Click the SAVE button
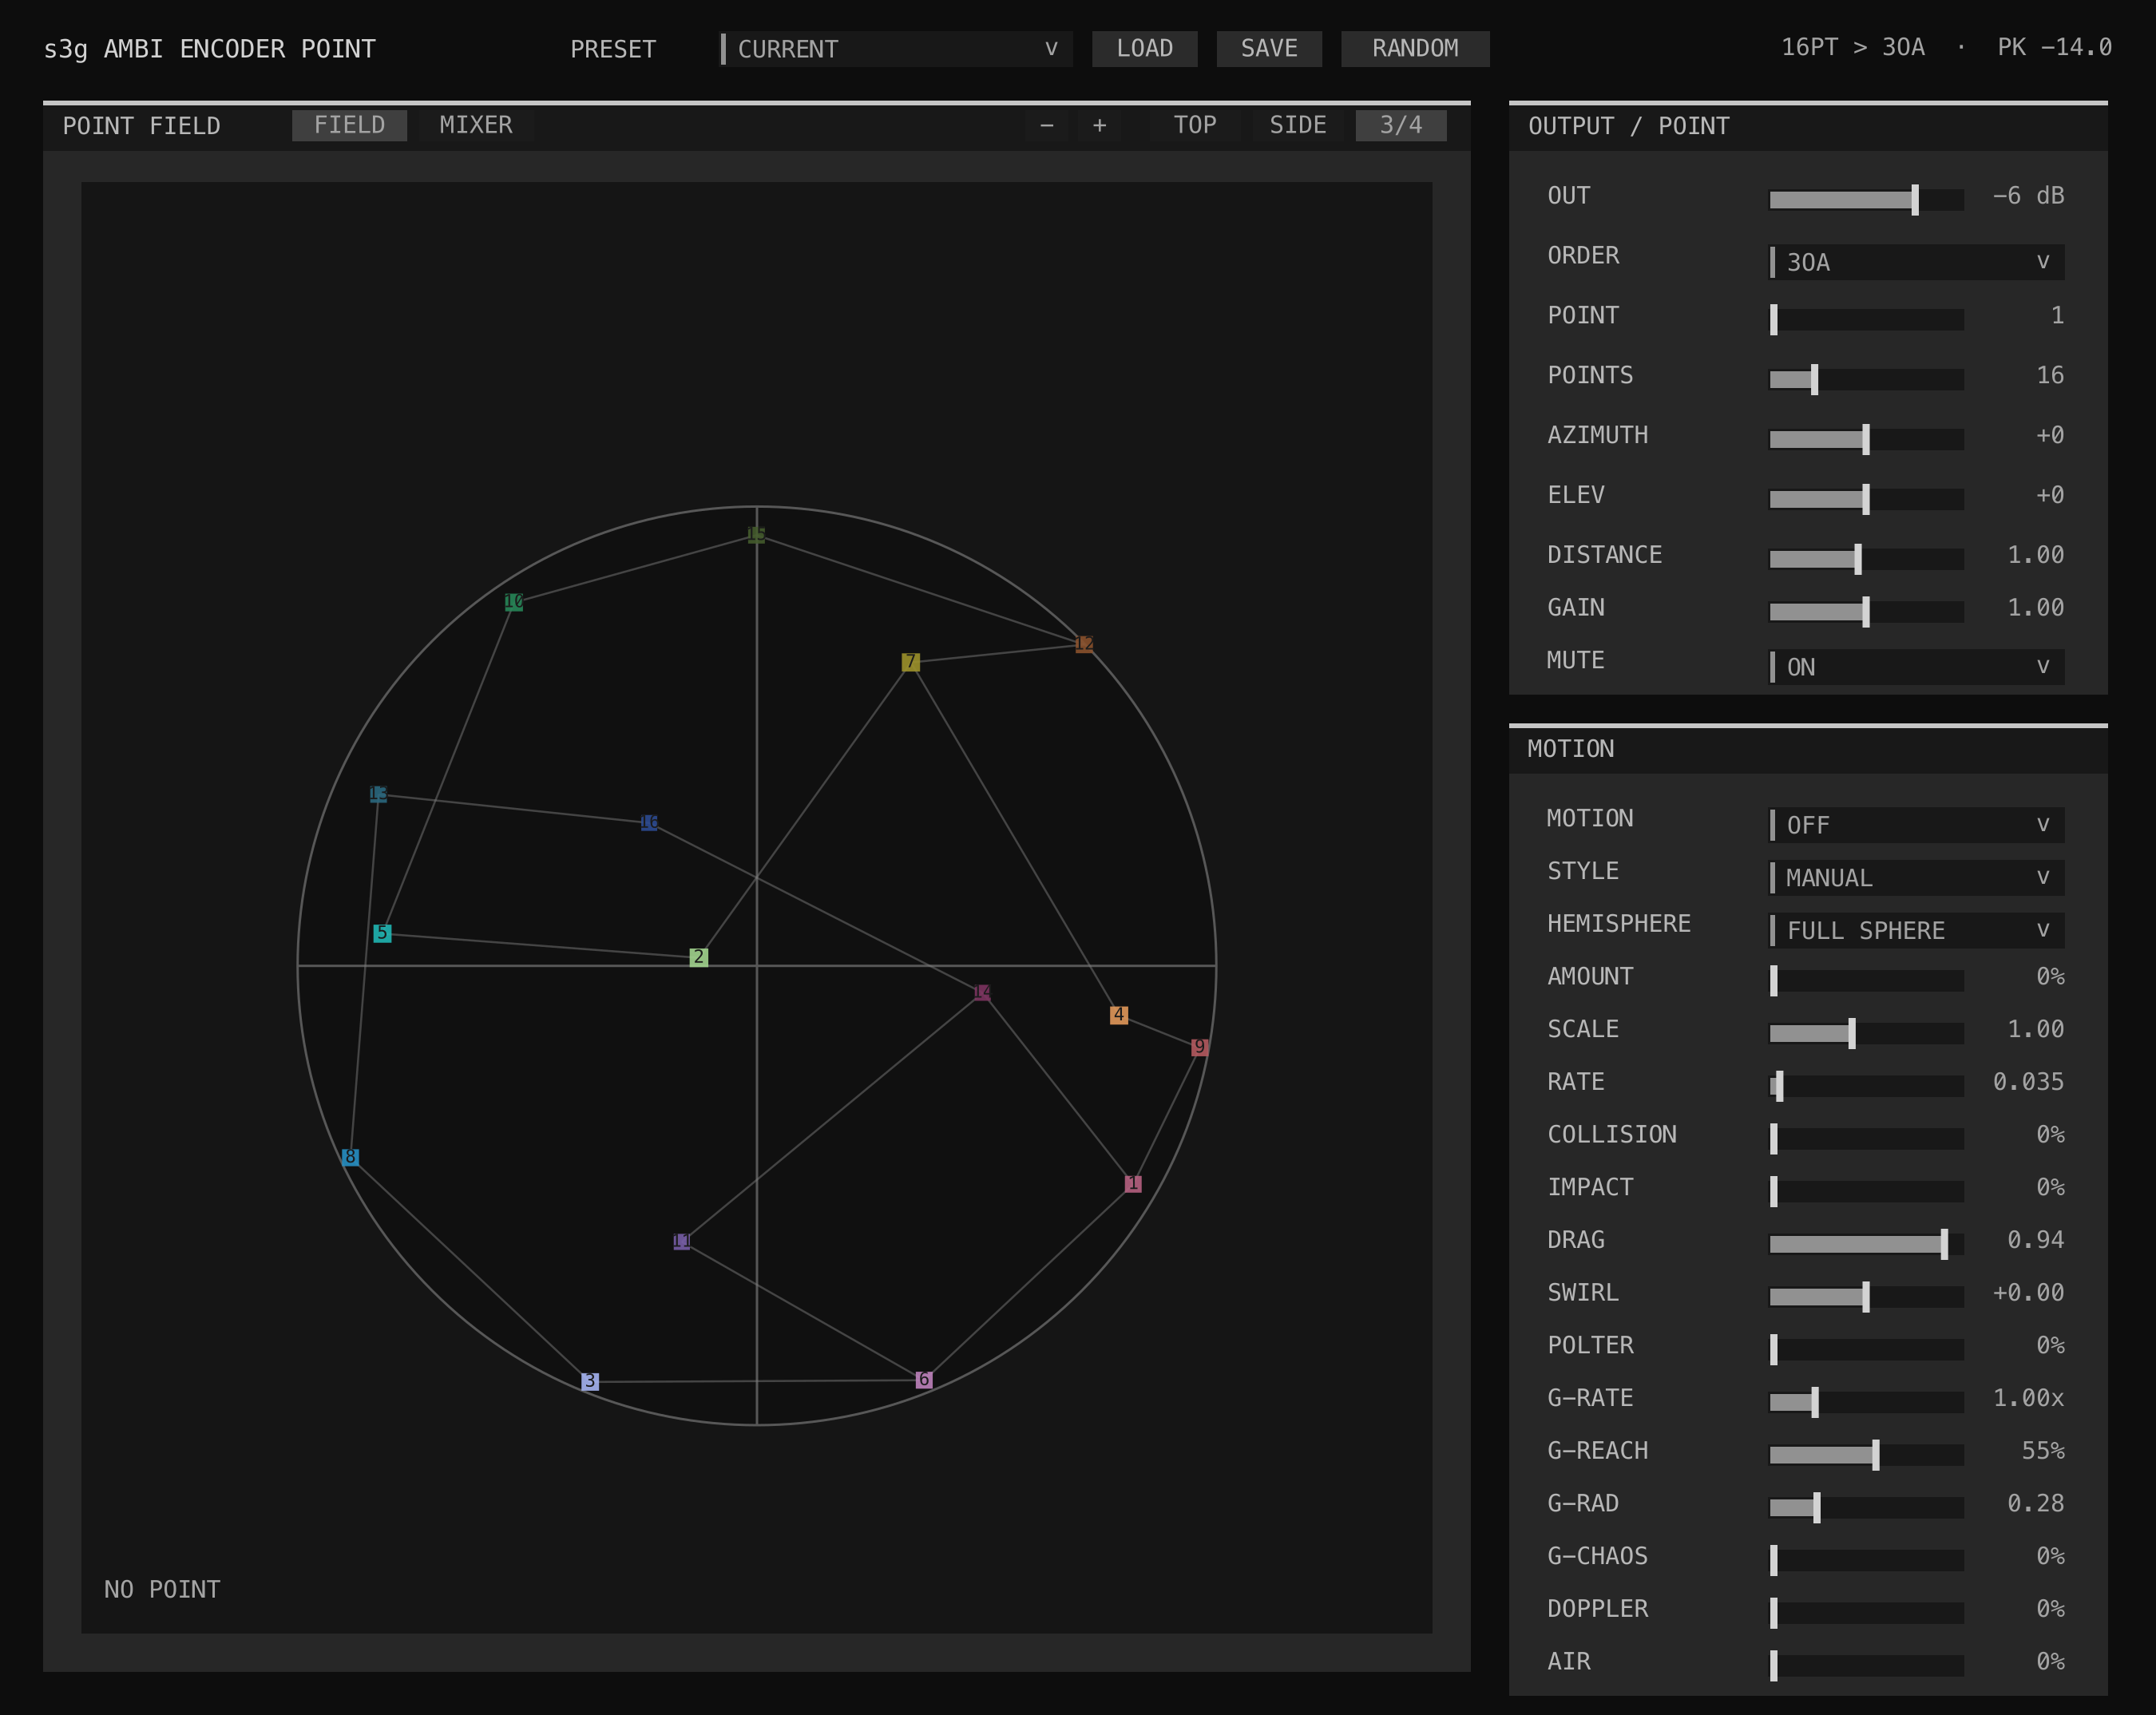Image resolution: width=2156 pixels, height=1715 pixels. [x=1269, y=49]
